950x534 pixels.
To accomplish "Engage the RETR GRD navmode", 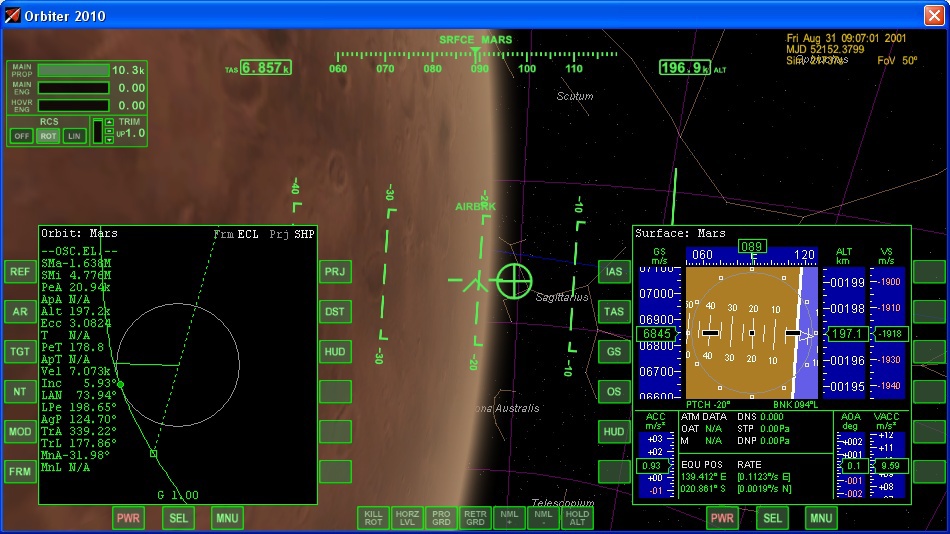I will coord(475,517).
